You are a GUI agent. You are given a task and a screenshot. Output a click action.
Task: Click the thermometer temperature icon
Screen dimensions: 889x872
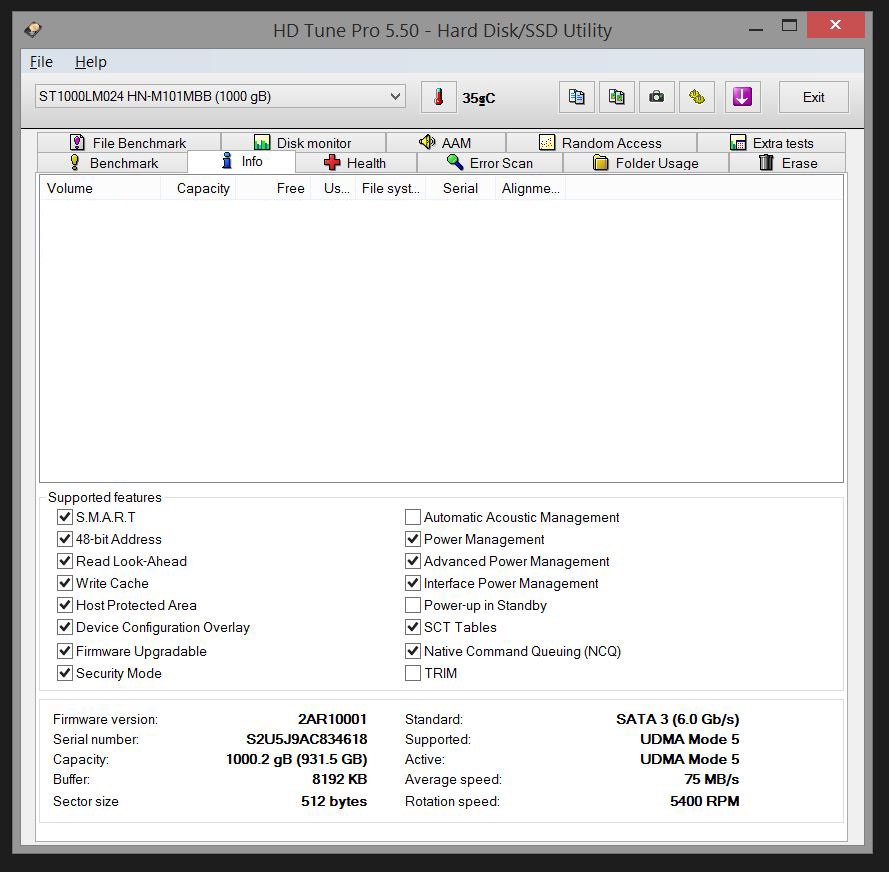click(438, 98)
